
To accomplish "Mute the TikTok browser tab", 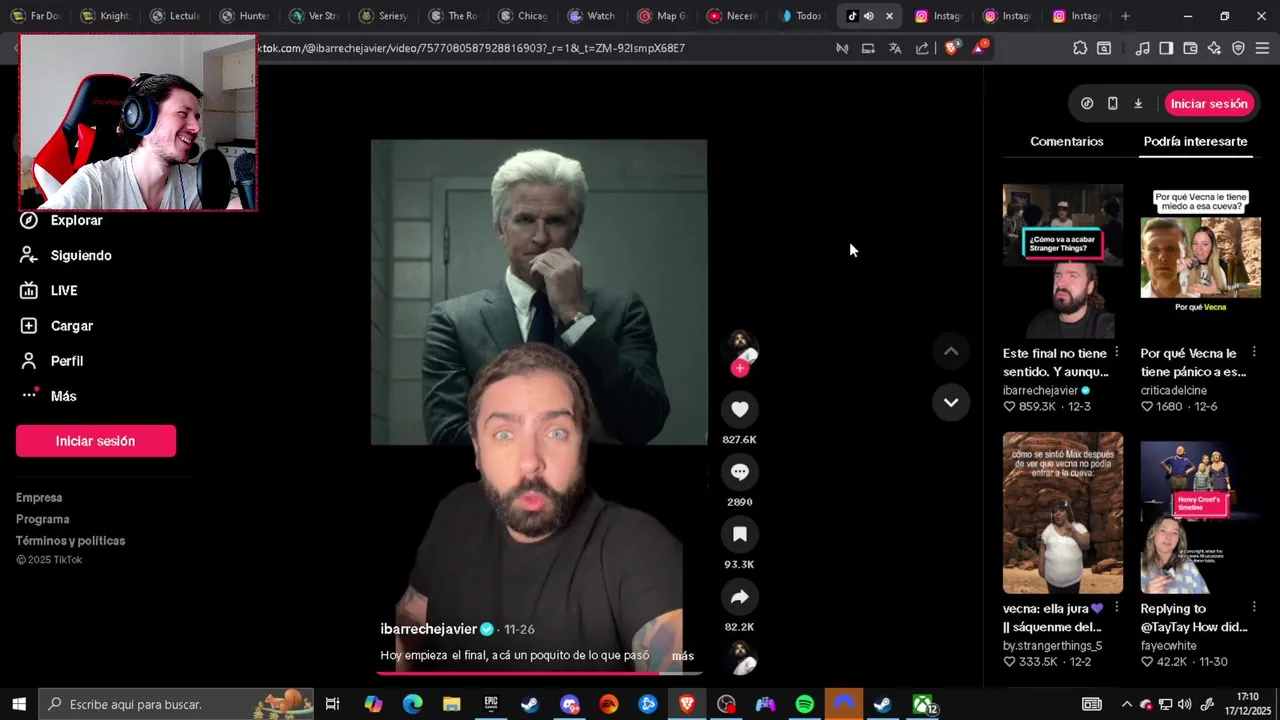I will tap(868, 16).
